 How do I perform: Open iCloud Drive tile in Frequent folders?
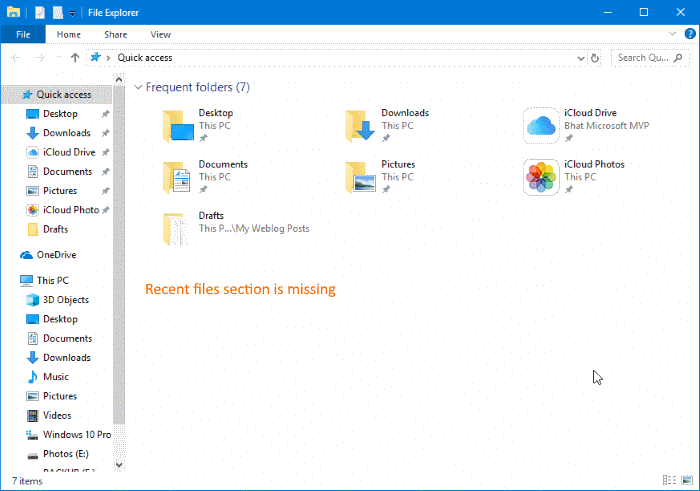point(587,125)
